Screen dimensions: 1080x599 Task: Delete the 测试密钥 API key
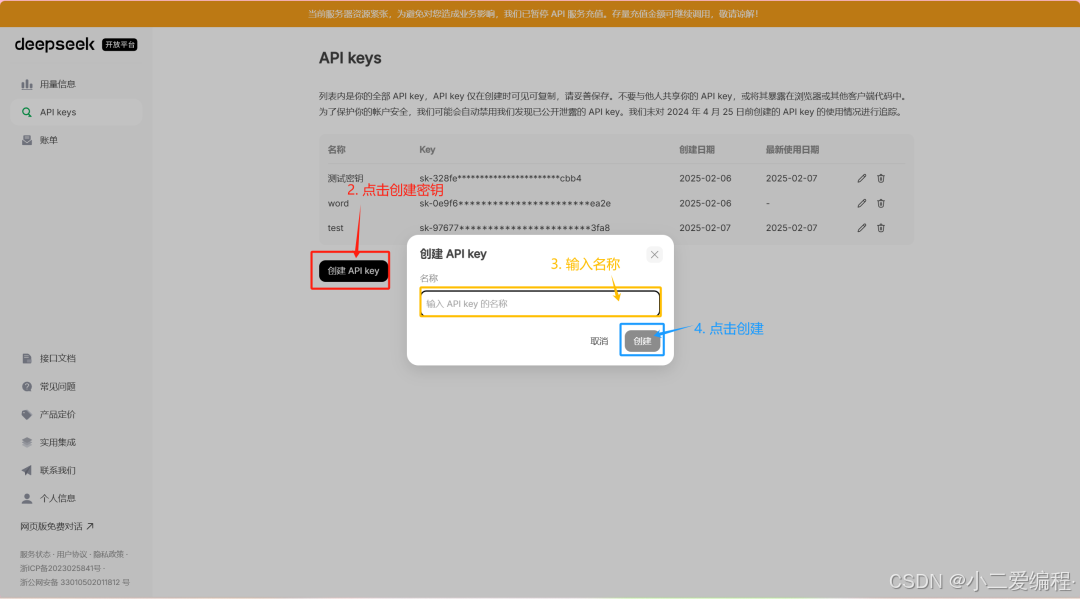coord(881,178)
